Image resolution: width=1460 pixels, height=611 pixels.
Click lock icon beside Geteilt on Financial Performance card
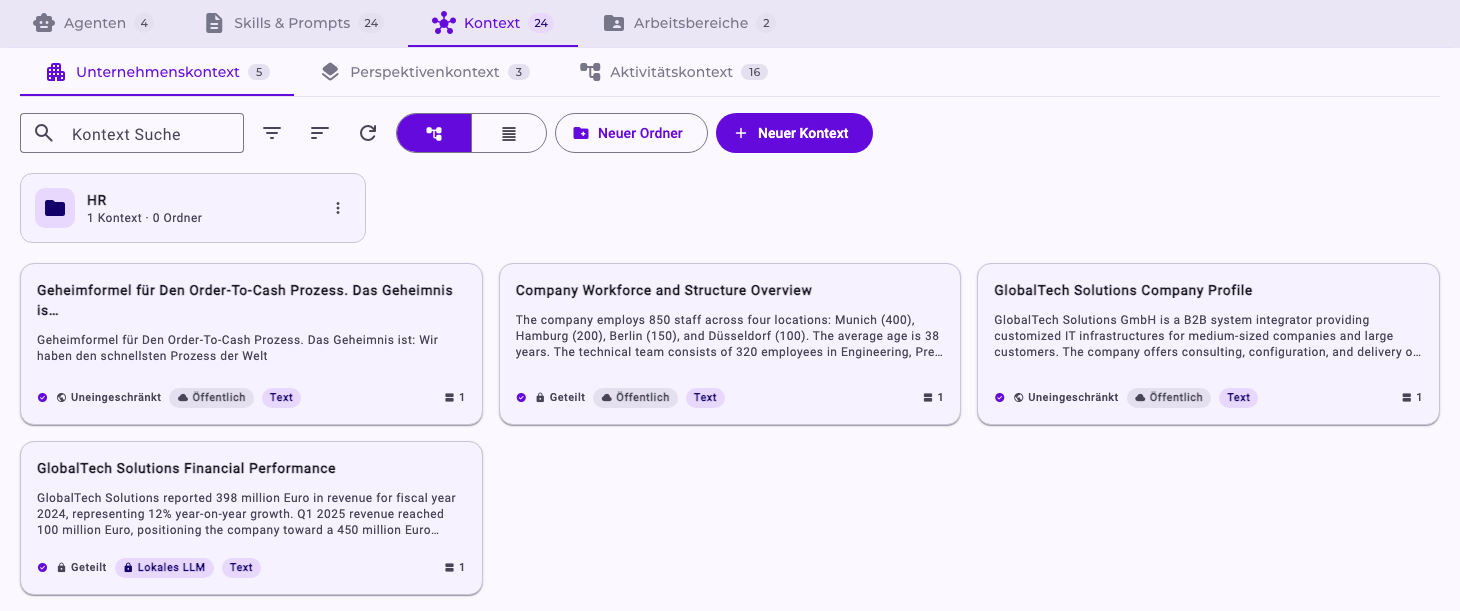[x=62, y=567]
